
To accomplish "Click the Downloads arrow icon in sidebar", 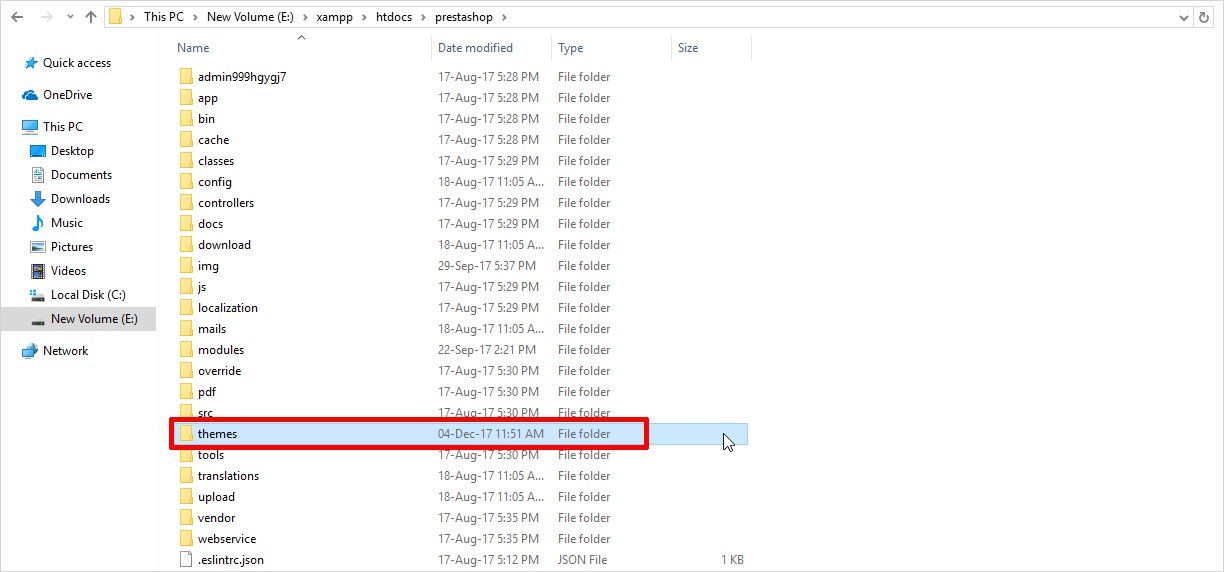I will coord(38,199).
